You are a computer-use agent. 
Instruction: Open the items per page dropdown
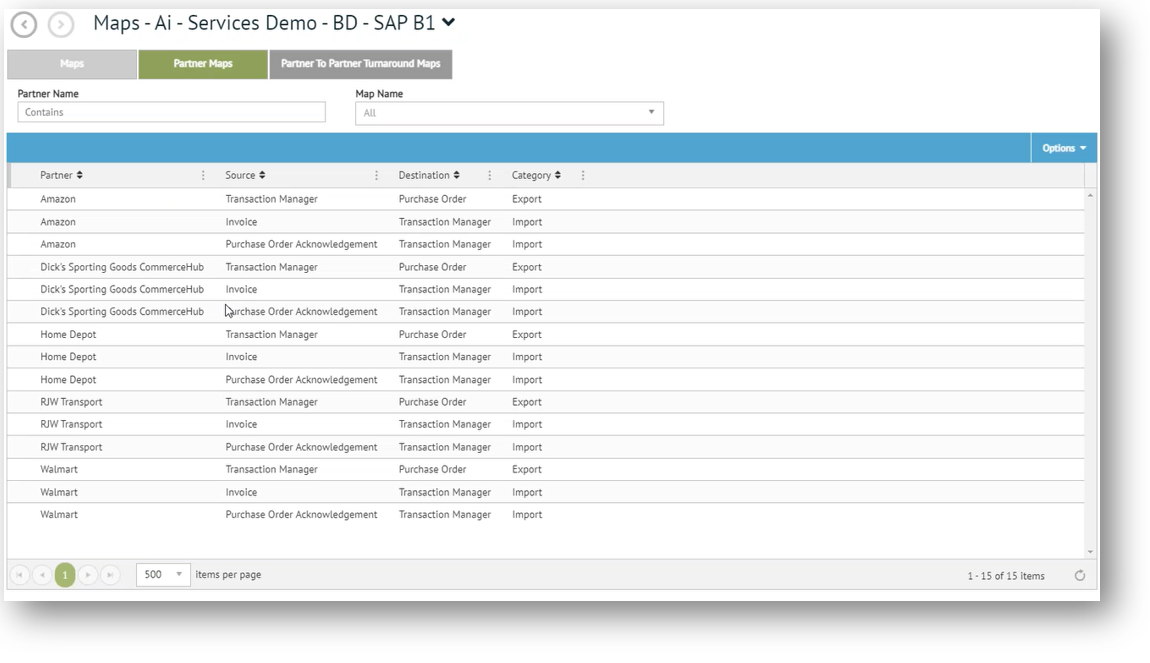point(179,575)
